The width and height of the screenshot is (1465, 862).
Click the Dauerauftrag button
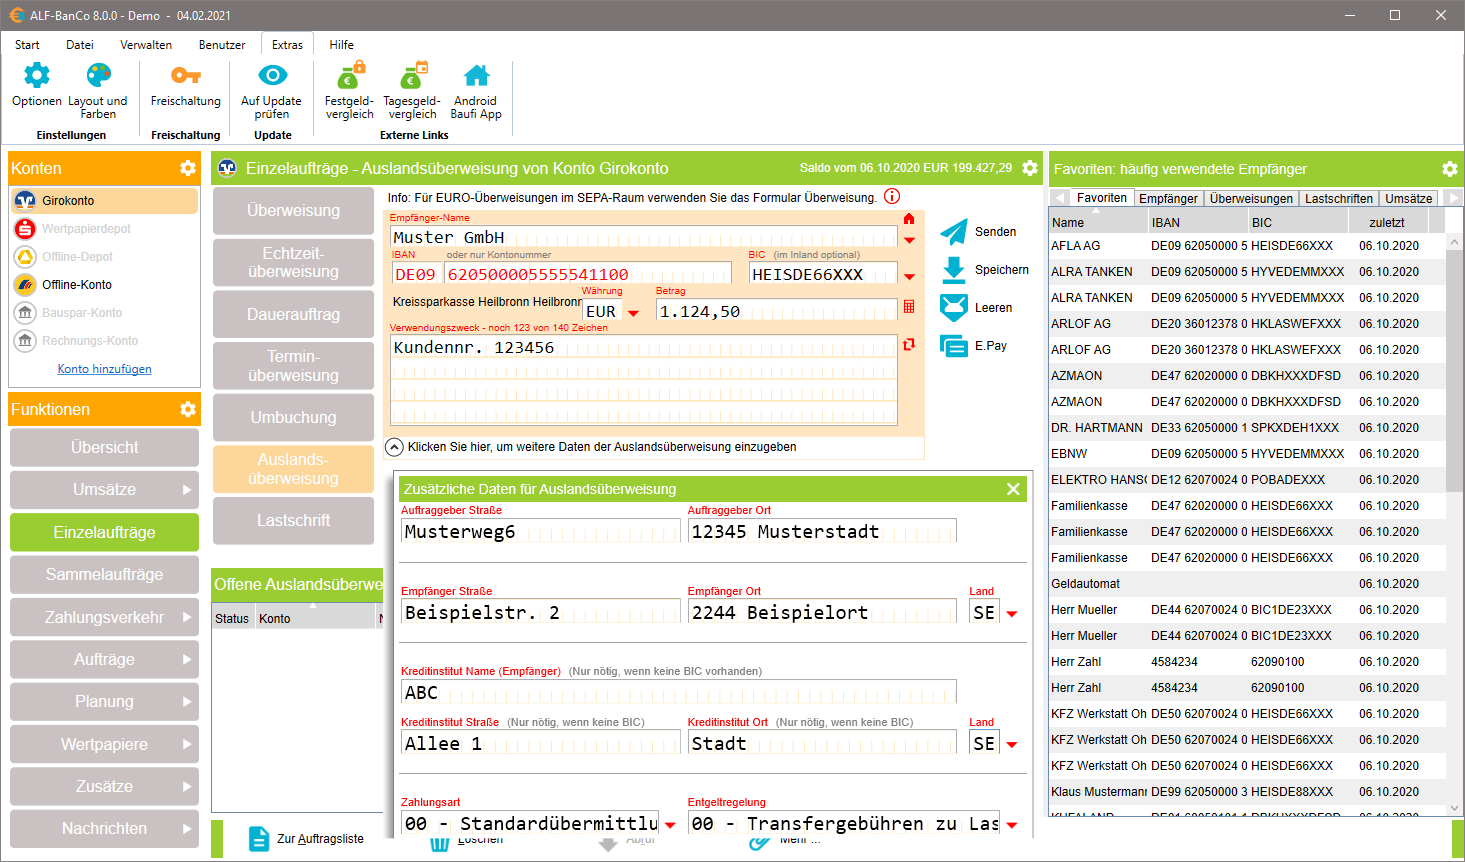(294, 314)
